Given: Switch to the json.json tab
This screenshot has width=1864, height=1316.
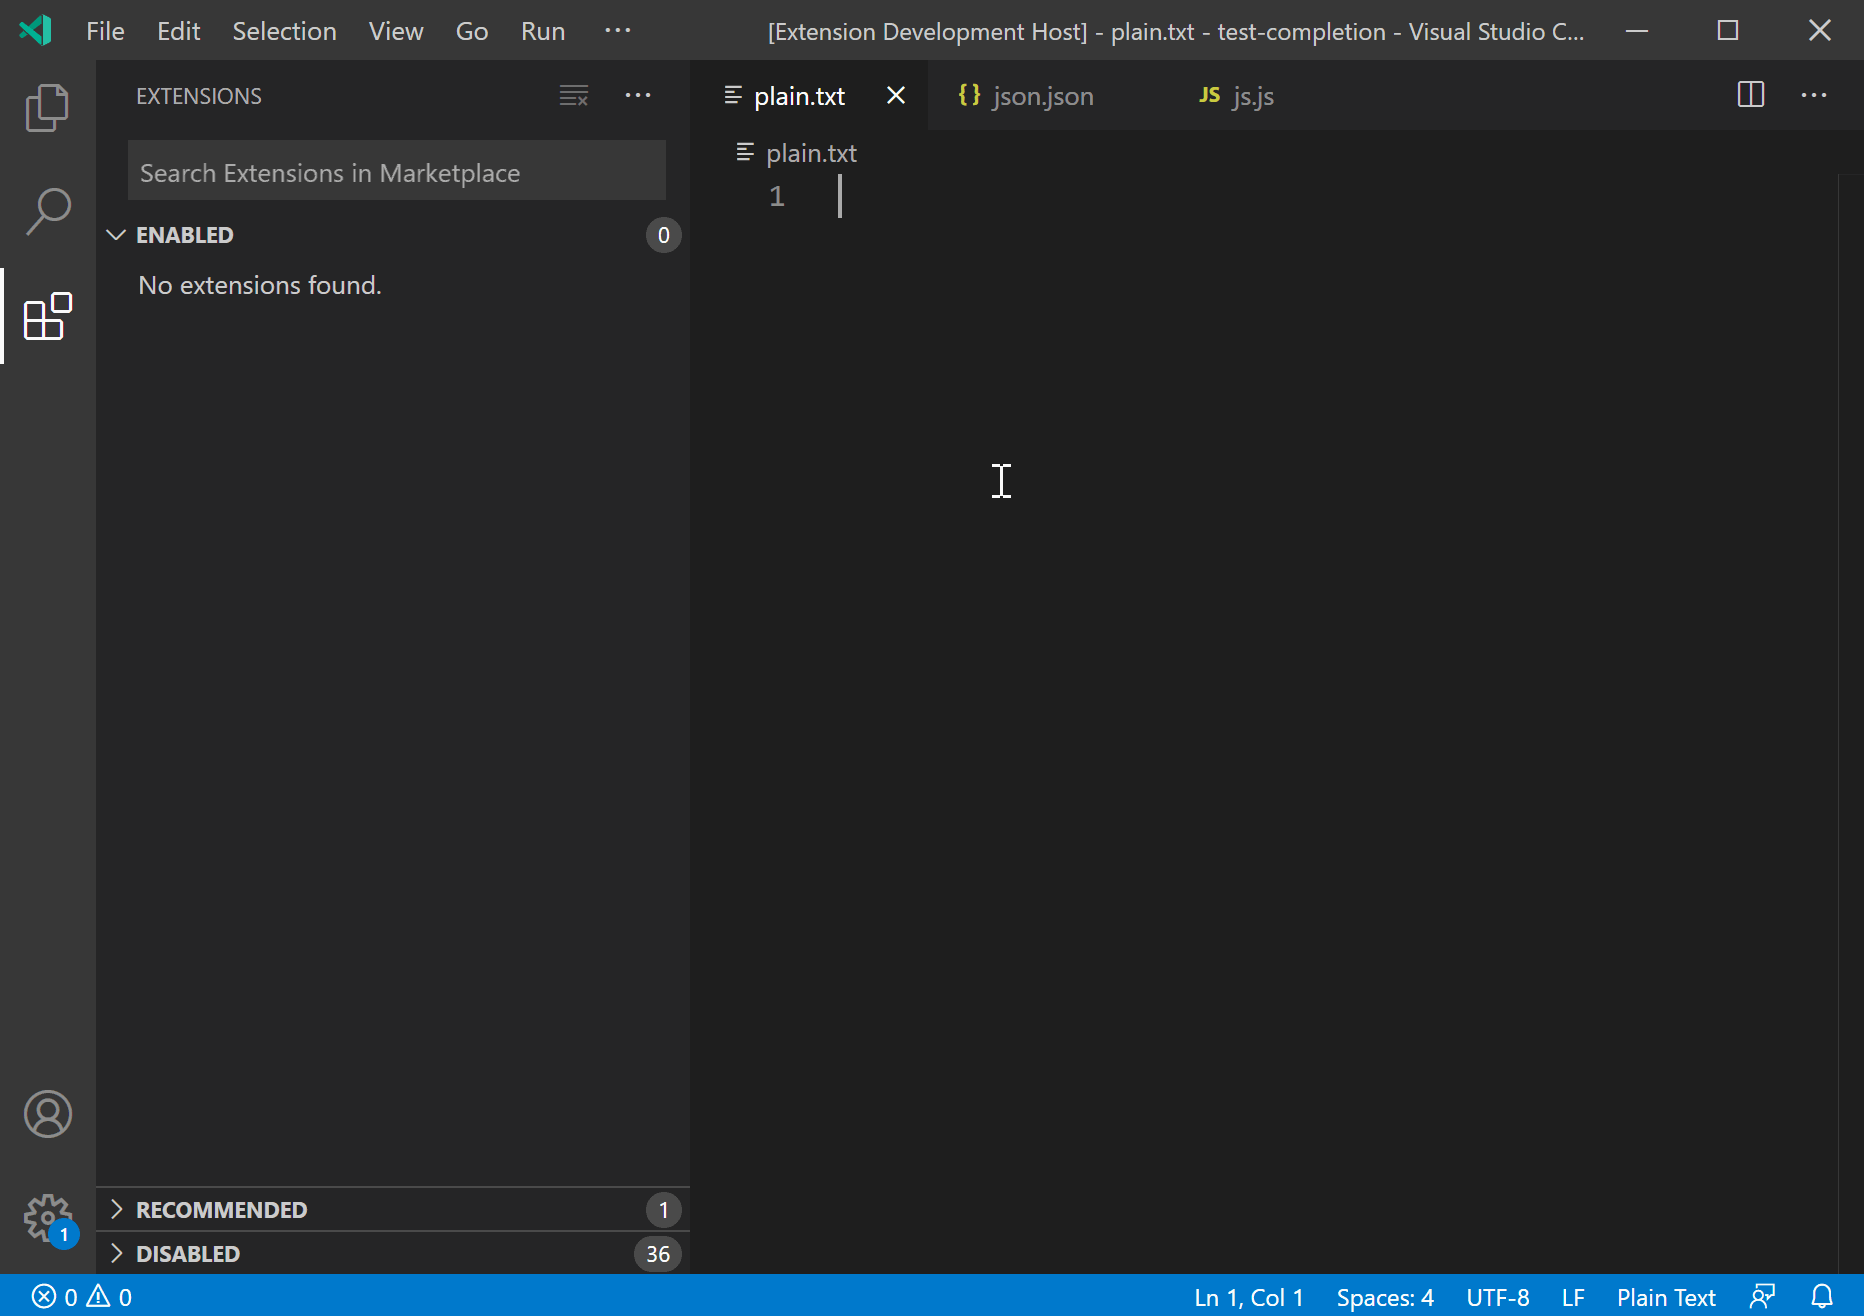Looking at the screenshot, I should click(x=1043, y=96).
